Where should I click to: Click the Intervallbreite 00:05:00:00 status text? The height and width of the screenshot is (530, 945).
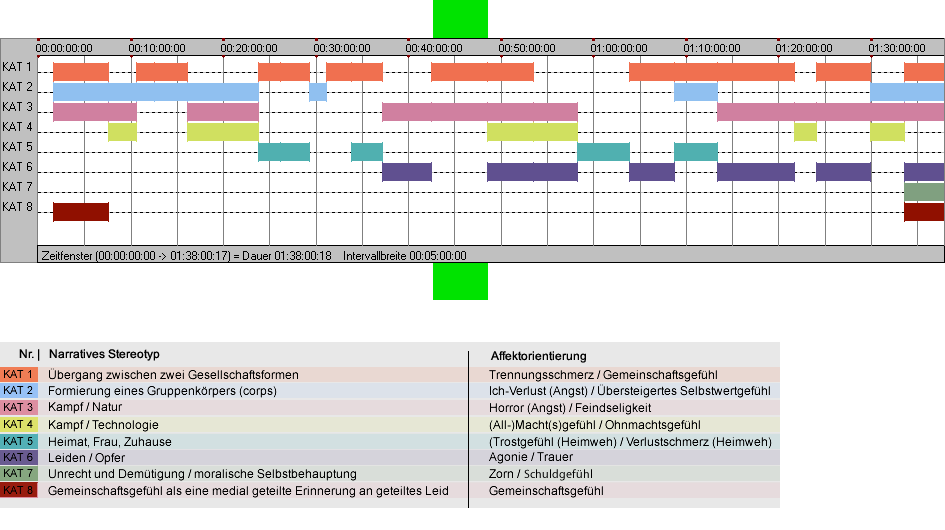click(x=405, y=256)
